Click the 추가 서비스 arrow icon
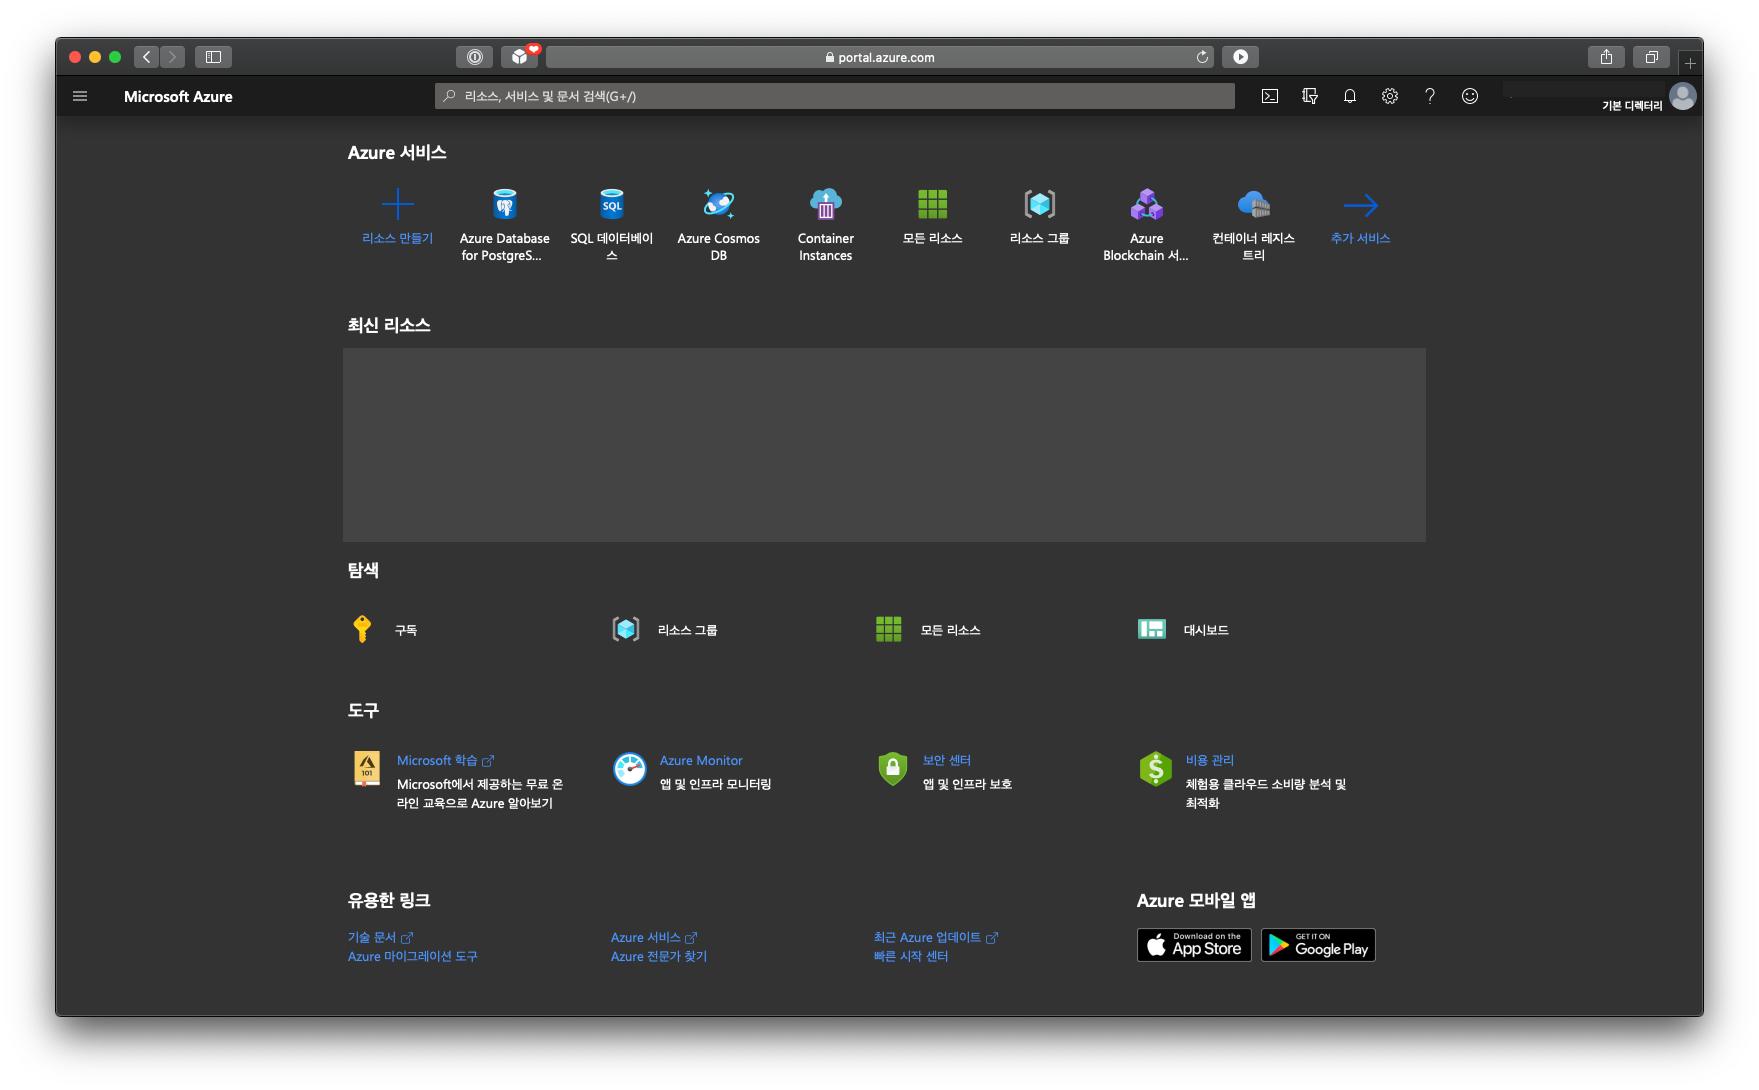1759x1090 pixels. (x=1361, y=205)
